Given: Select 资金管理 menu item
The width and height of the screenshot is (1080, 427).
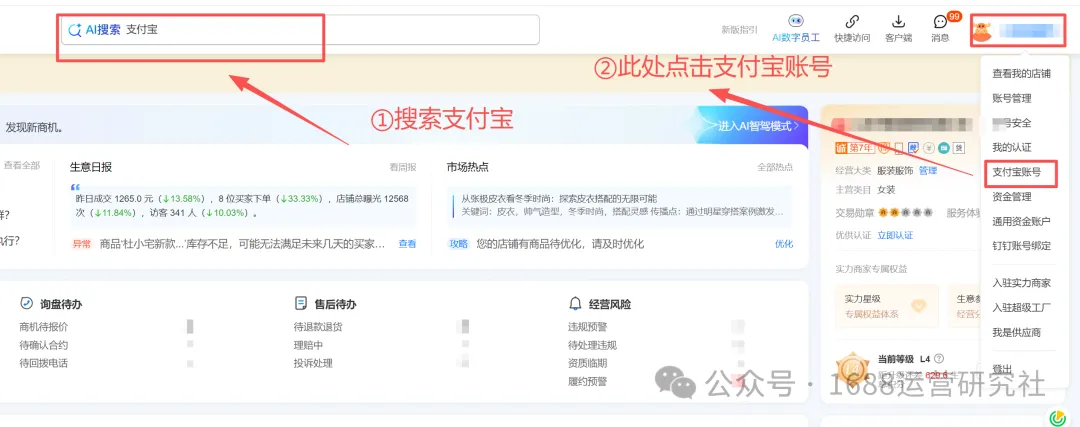Looking at the screenshot, I should [x=1011, y=196].
